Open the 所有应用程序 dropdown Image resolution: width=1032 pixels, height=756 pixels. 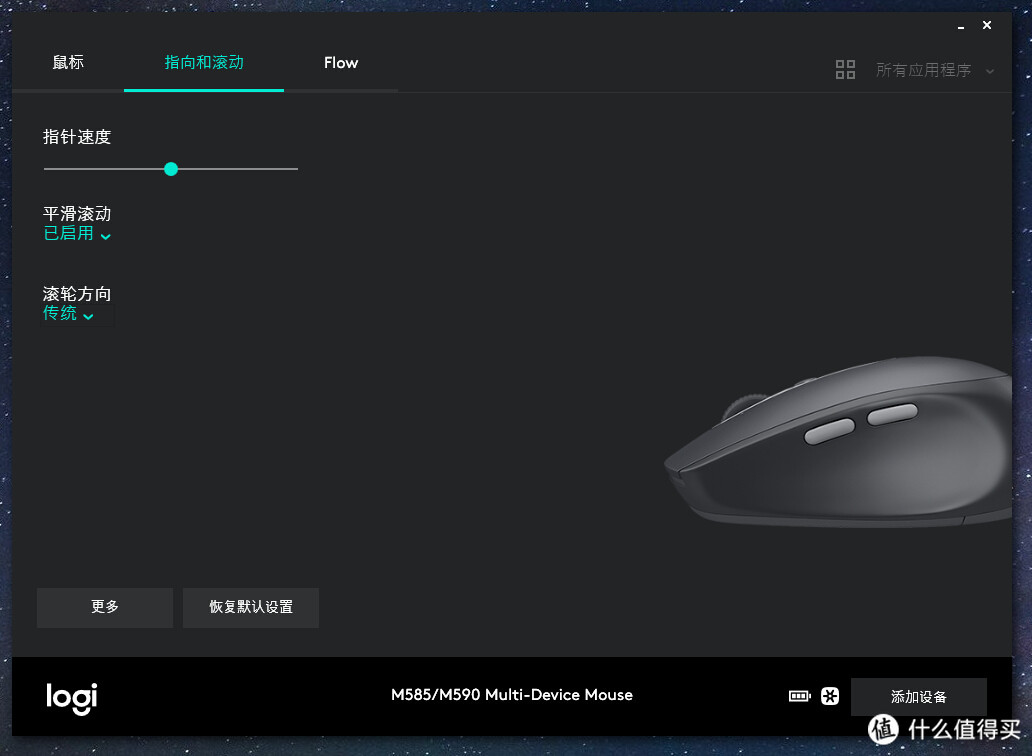coord(934,70)
